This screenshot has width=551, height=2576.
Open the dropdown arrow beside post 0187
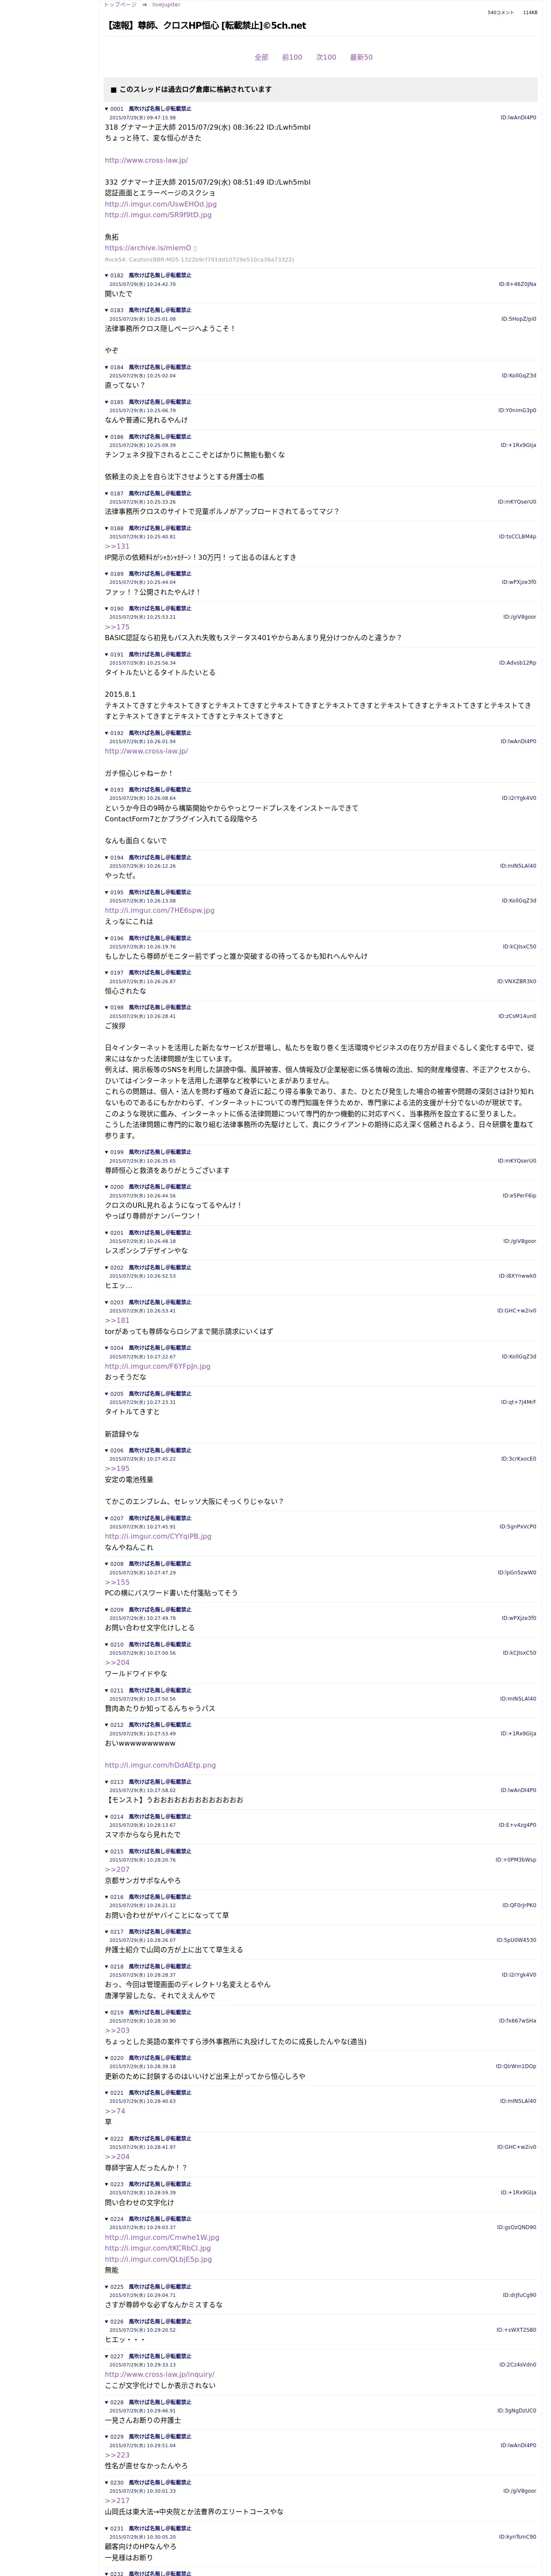[x=107, y=493]
